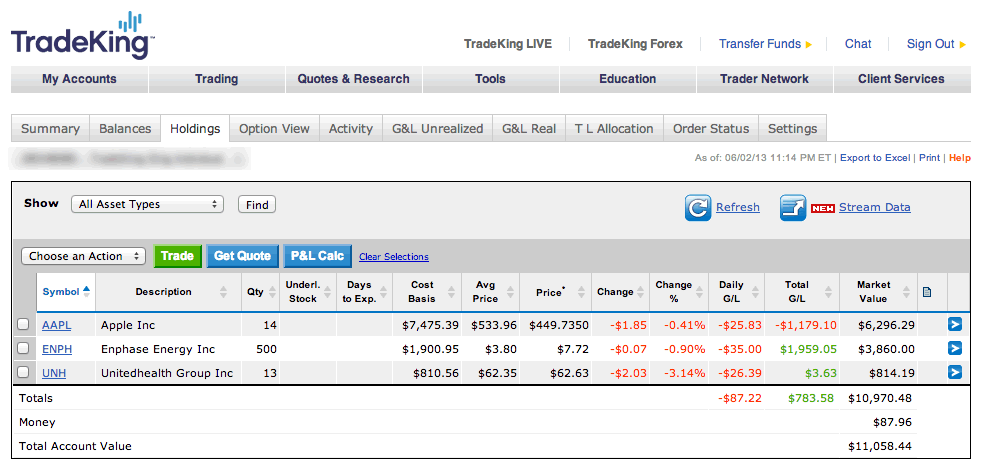
Task: Click the green Trade button
Action: [x=178, y=256]
